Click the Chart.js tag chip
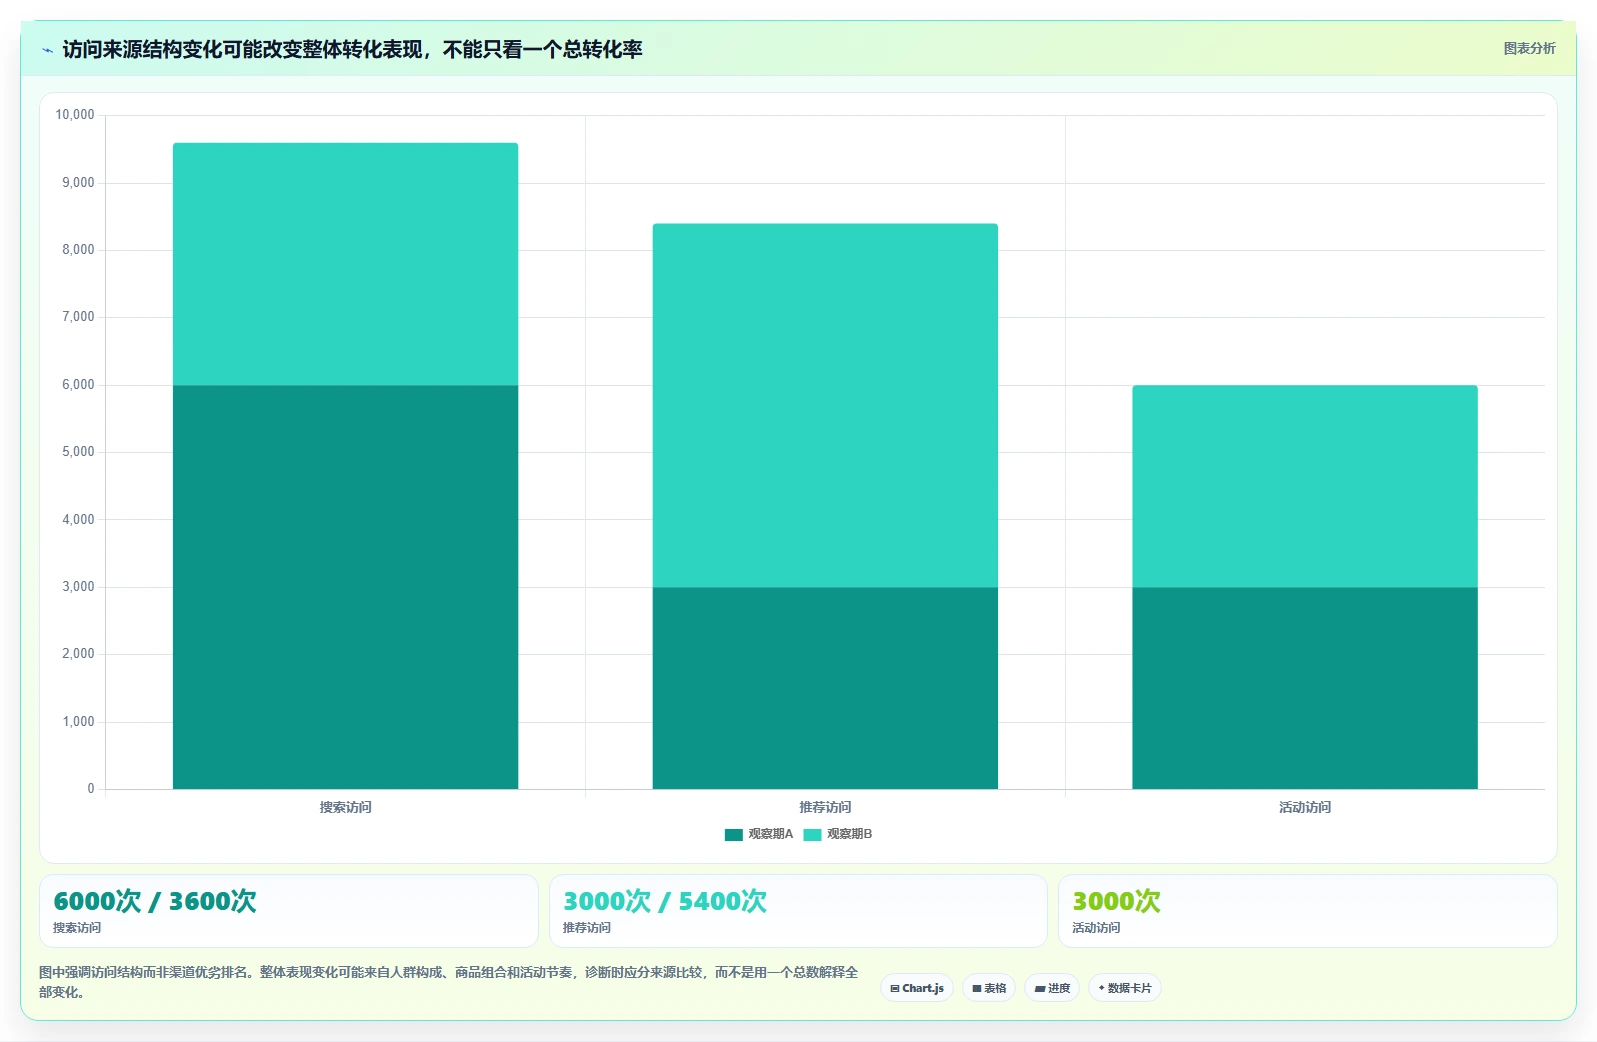 click(x=917, y=988)
